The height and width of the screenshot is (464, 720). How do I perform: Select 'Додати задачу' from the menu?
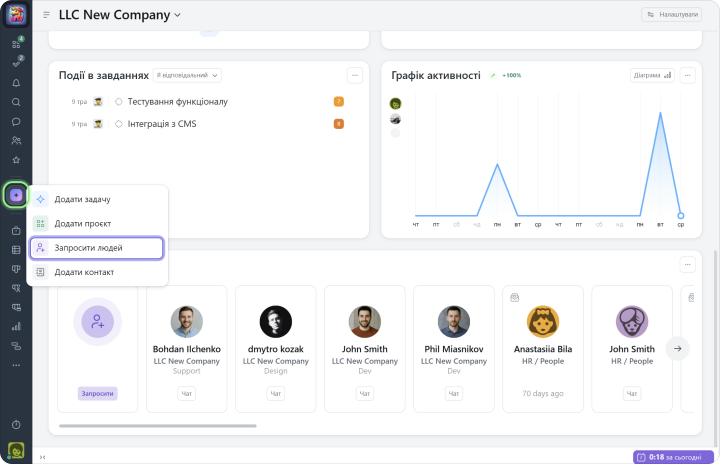(82, 199)
